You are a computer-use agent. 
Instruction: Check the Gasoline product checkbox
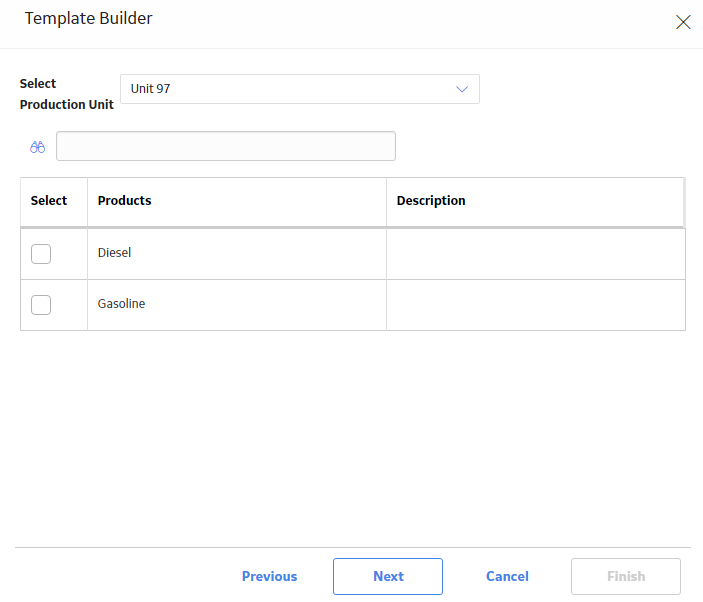pyautogui.click(x=41, y=305)
